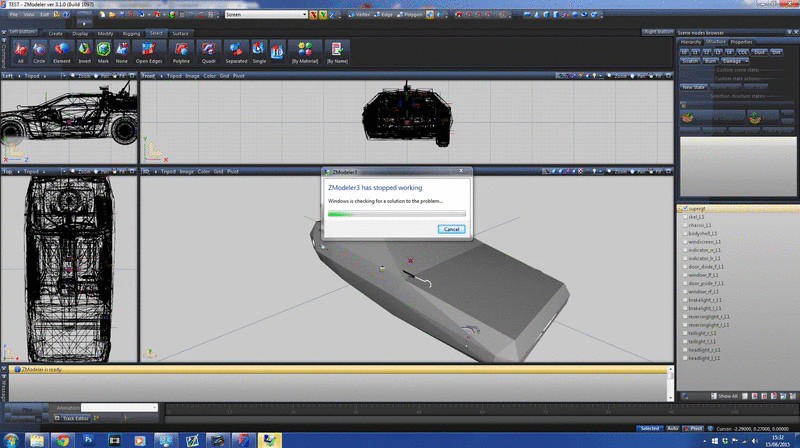Toggle the X axis constraint button
Image resolution: width=800 pixels, height=448 pixels.
point(314,15)
